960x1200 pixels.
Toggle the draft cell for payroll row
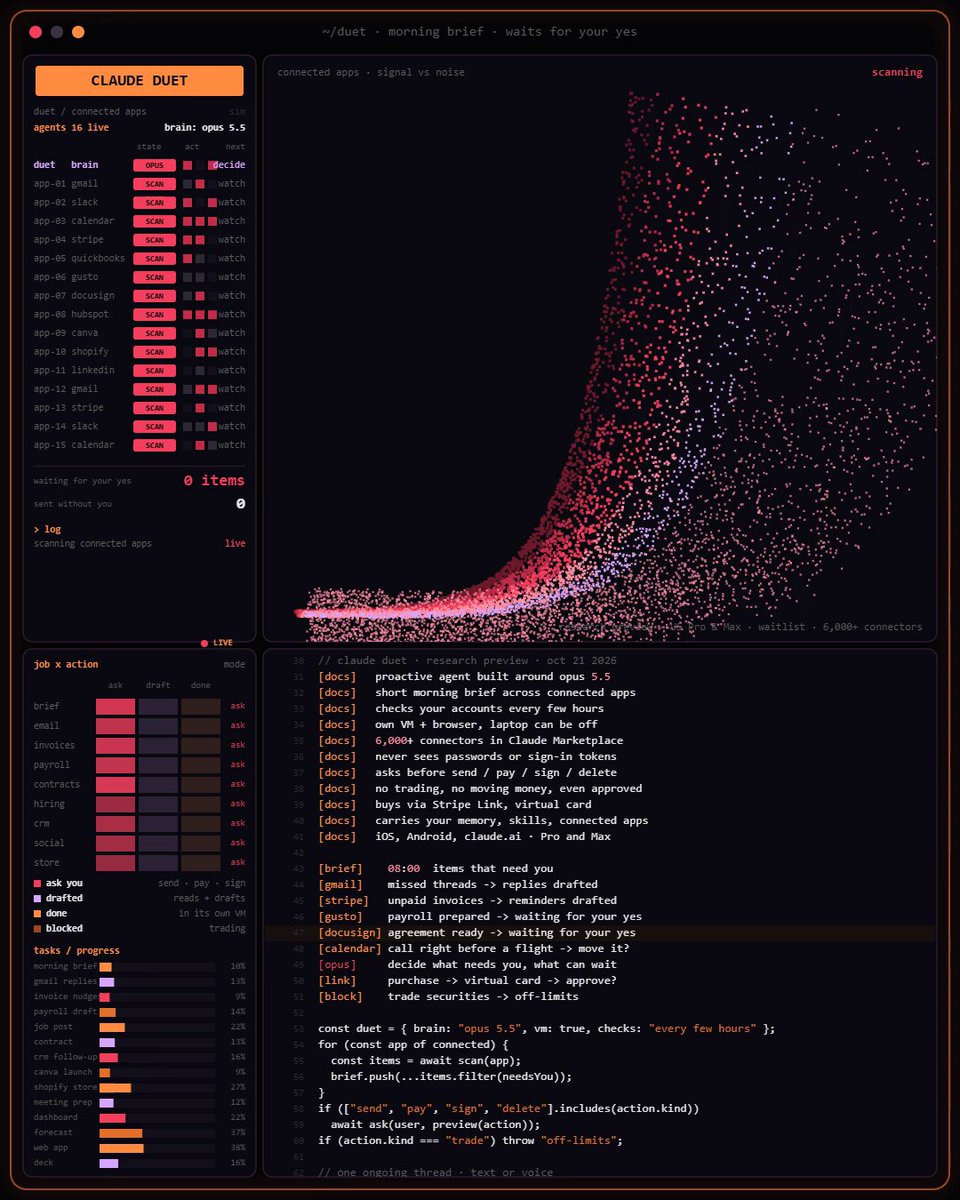(x=158, y=765)
